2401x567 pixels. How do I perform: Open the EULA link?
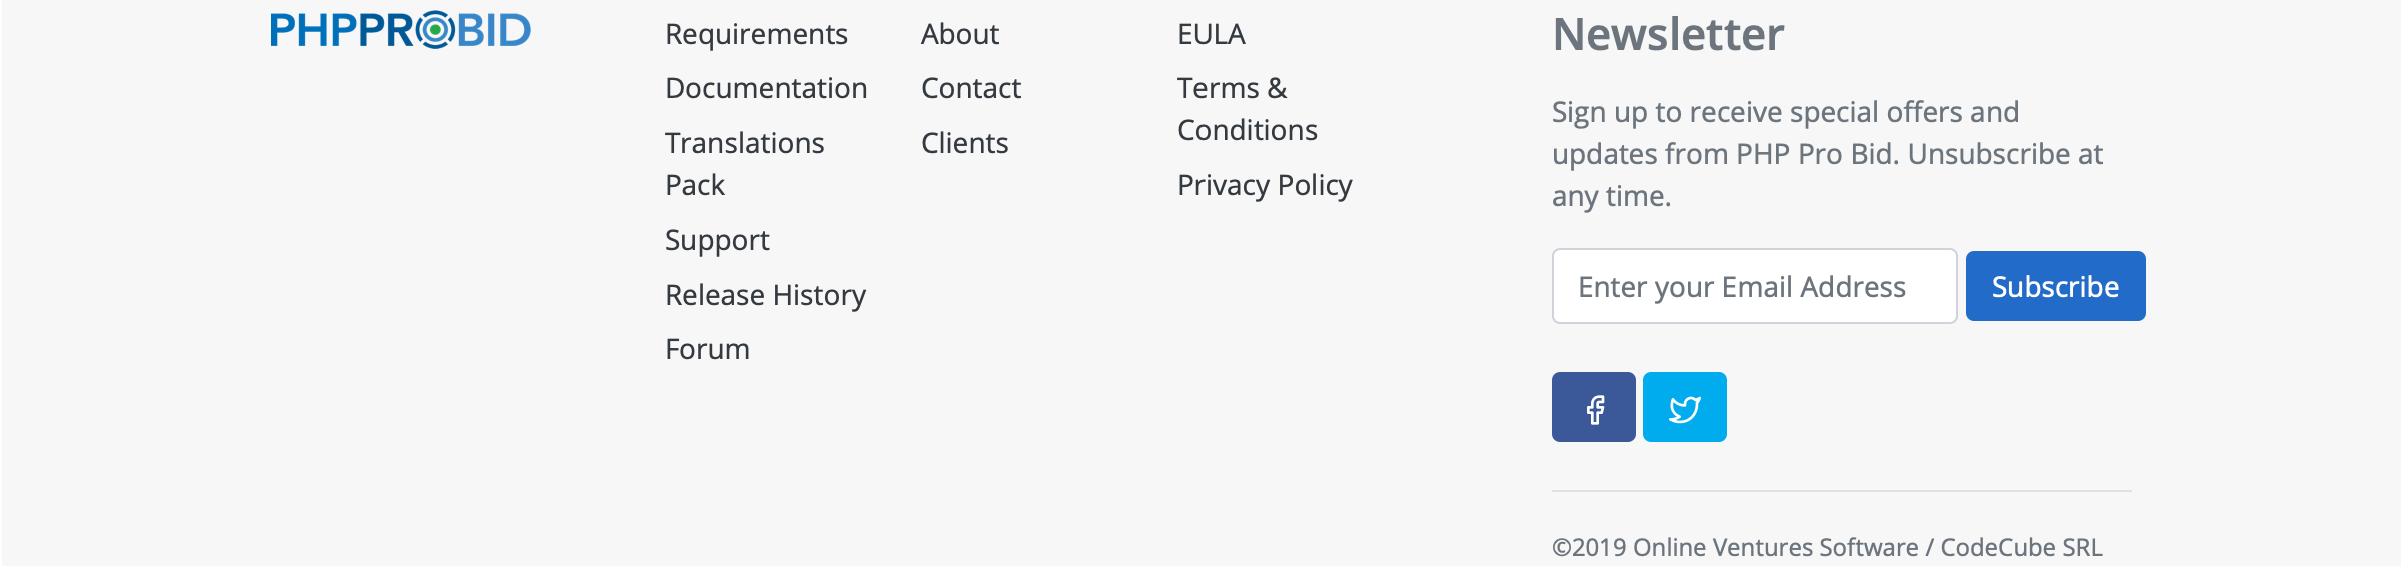tap(1211, 34)
